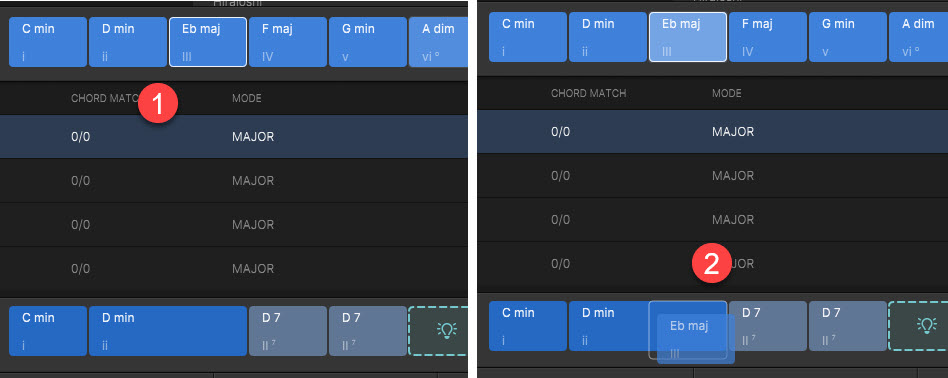Select first D 7 block in left progression
This screenshot has width=948, height=378.
(288, 331)
